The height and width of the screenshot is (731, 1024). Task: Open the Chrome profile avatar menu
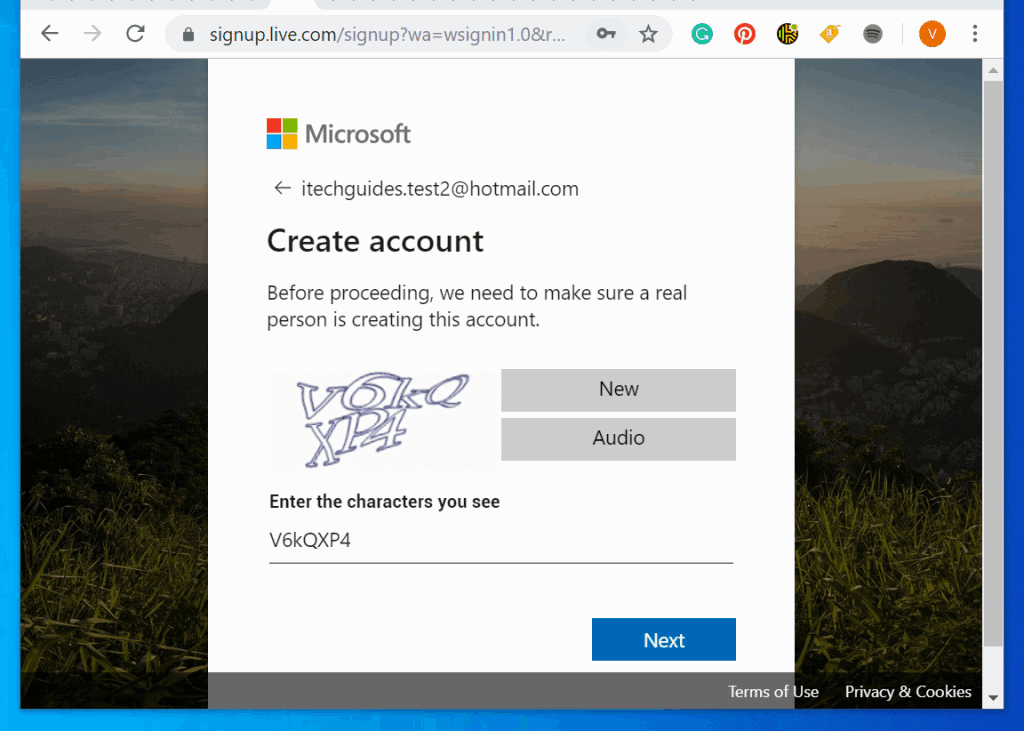point(931,33)
